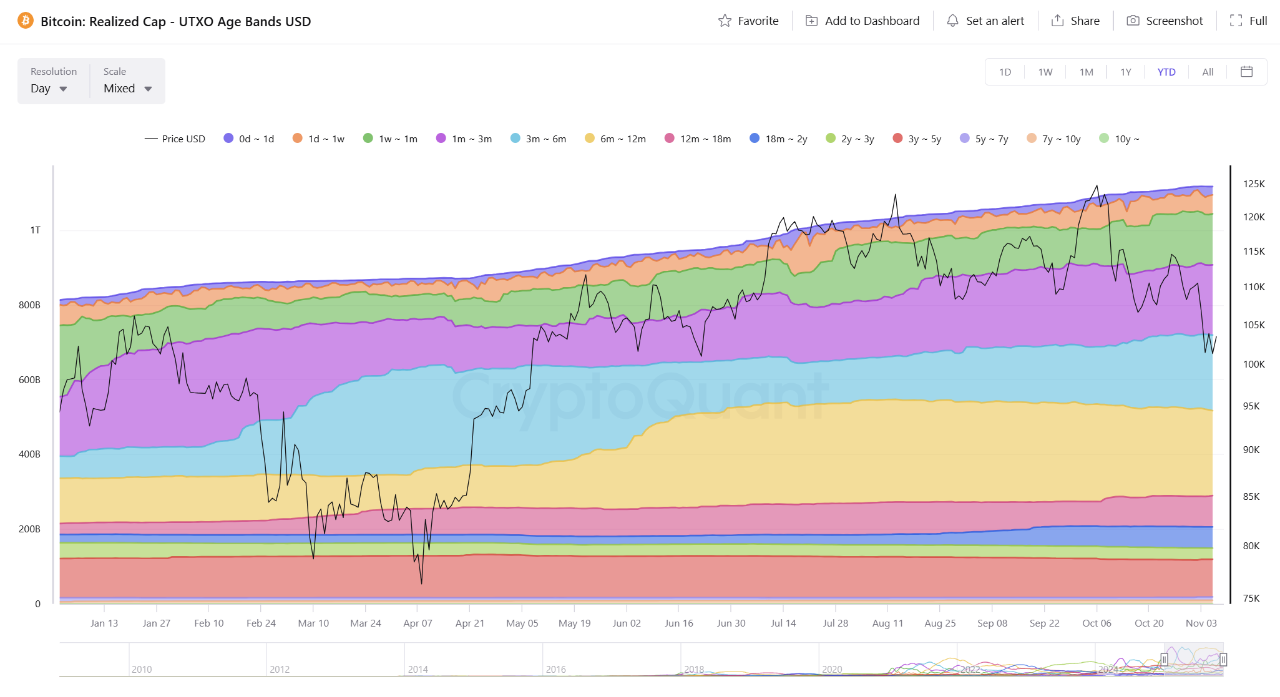This screenshot has width=1280, height=697.
Task: Enter full screen with Full icon
Action: pos(1236,21)
